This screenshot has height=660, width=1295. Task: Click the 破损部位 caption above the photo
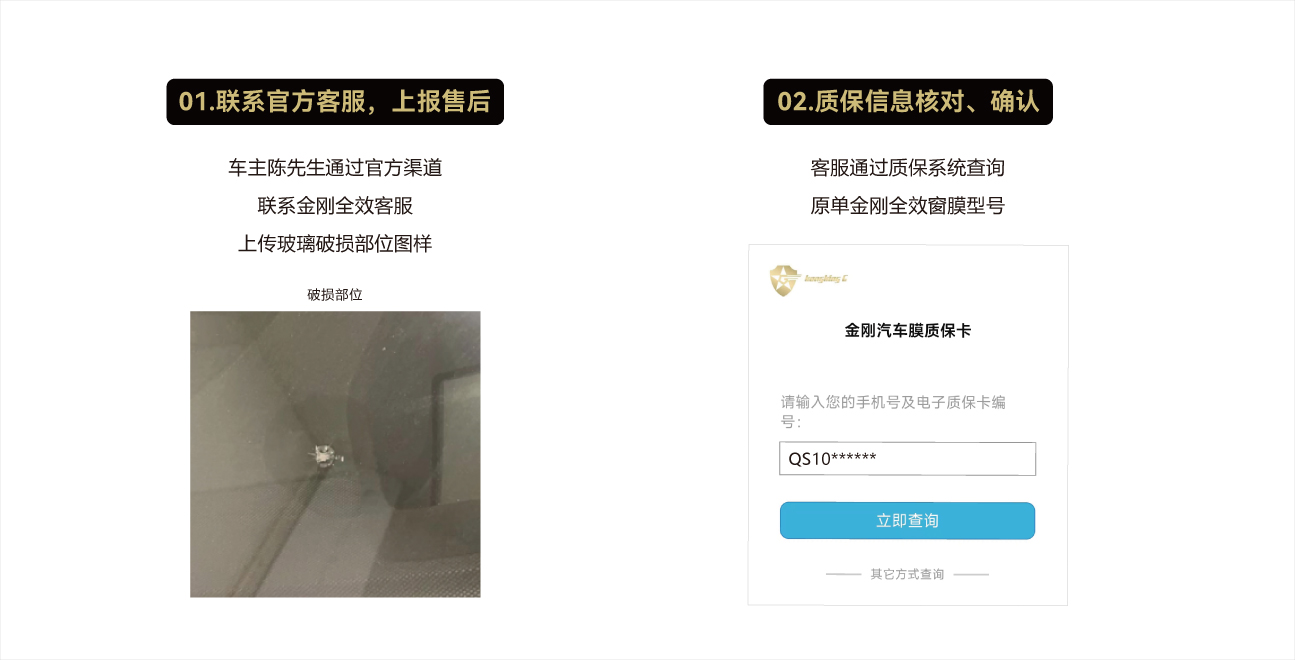(335, 295)
